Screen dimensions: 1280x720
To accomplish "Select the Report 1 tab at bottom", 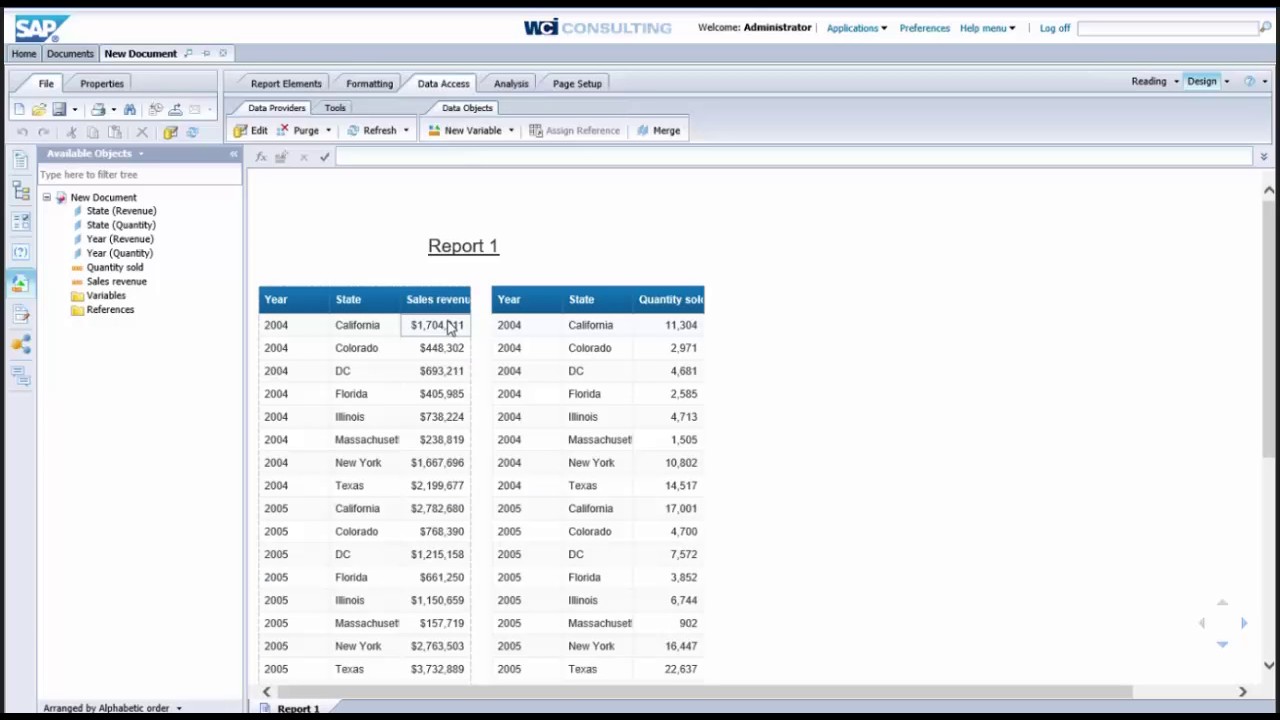I will point(298,709).
